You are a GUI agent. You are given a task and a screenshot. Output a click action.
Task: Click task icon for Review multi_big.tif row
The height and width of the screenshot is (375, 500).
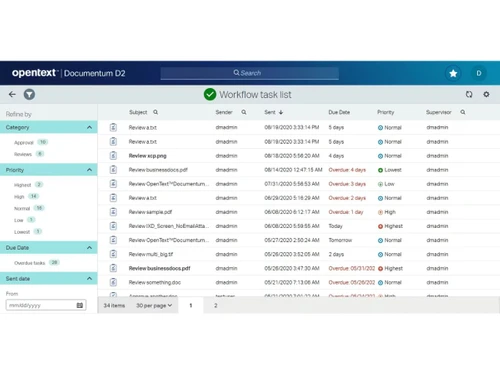pos(113,254)
